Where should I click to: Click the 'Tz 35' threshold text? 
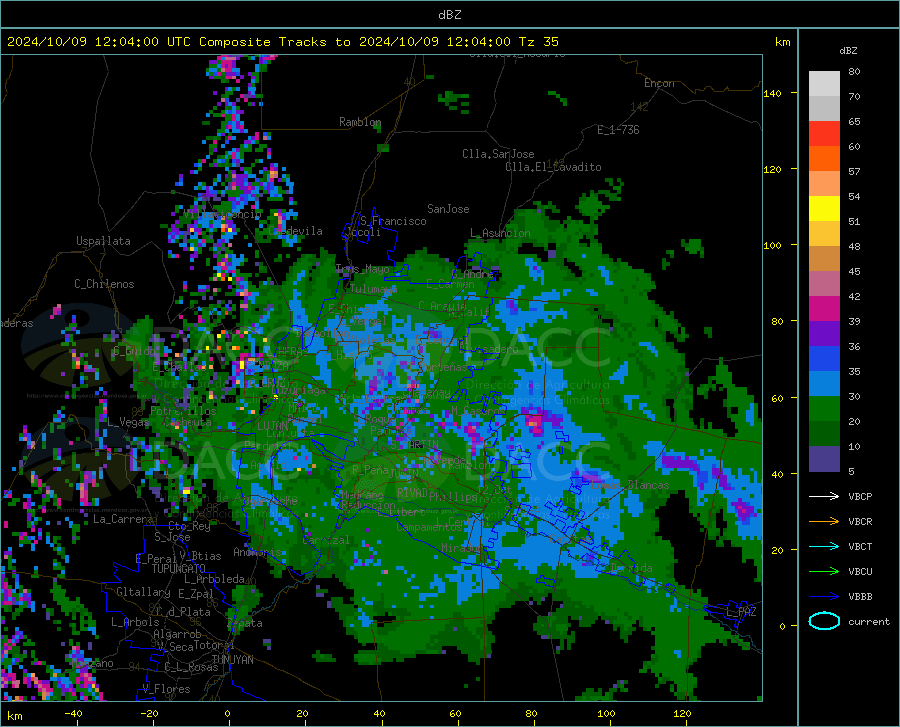(539, 42)
